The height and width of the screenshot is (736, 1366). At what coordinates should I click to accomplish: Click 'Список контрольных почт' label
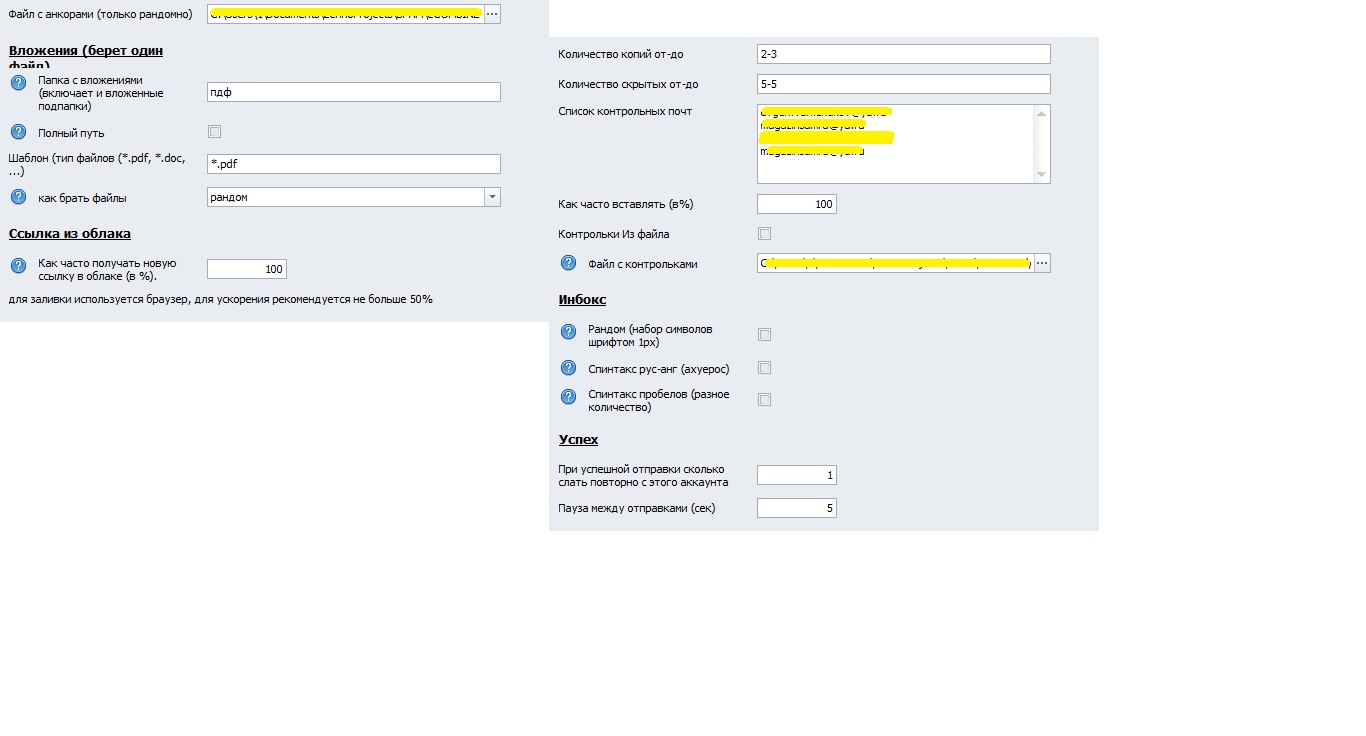625,111
